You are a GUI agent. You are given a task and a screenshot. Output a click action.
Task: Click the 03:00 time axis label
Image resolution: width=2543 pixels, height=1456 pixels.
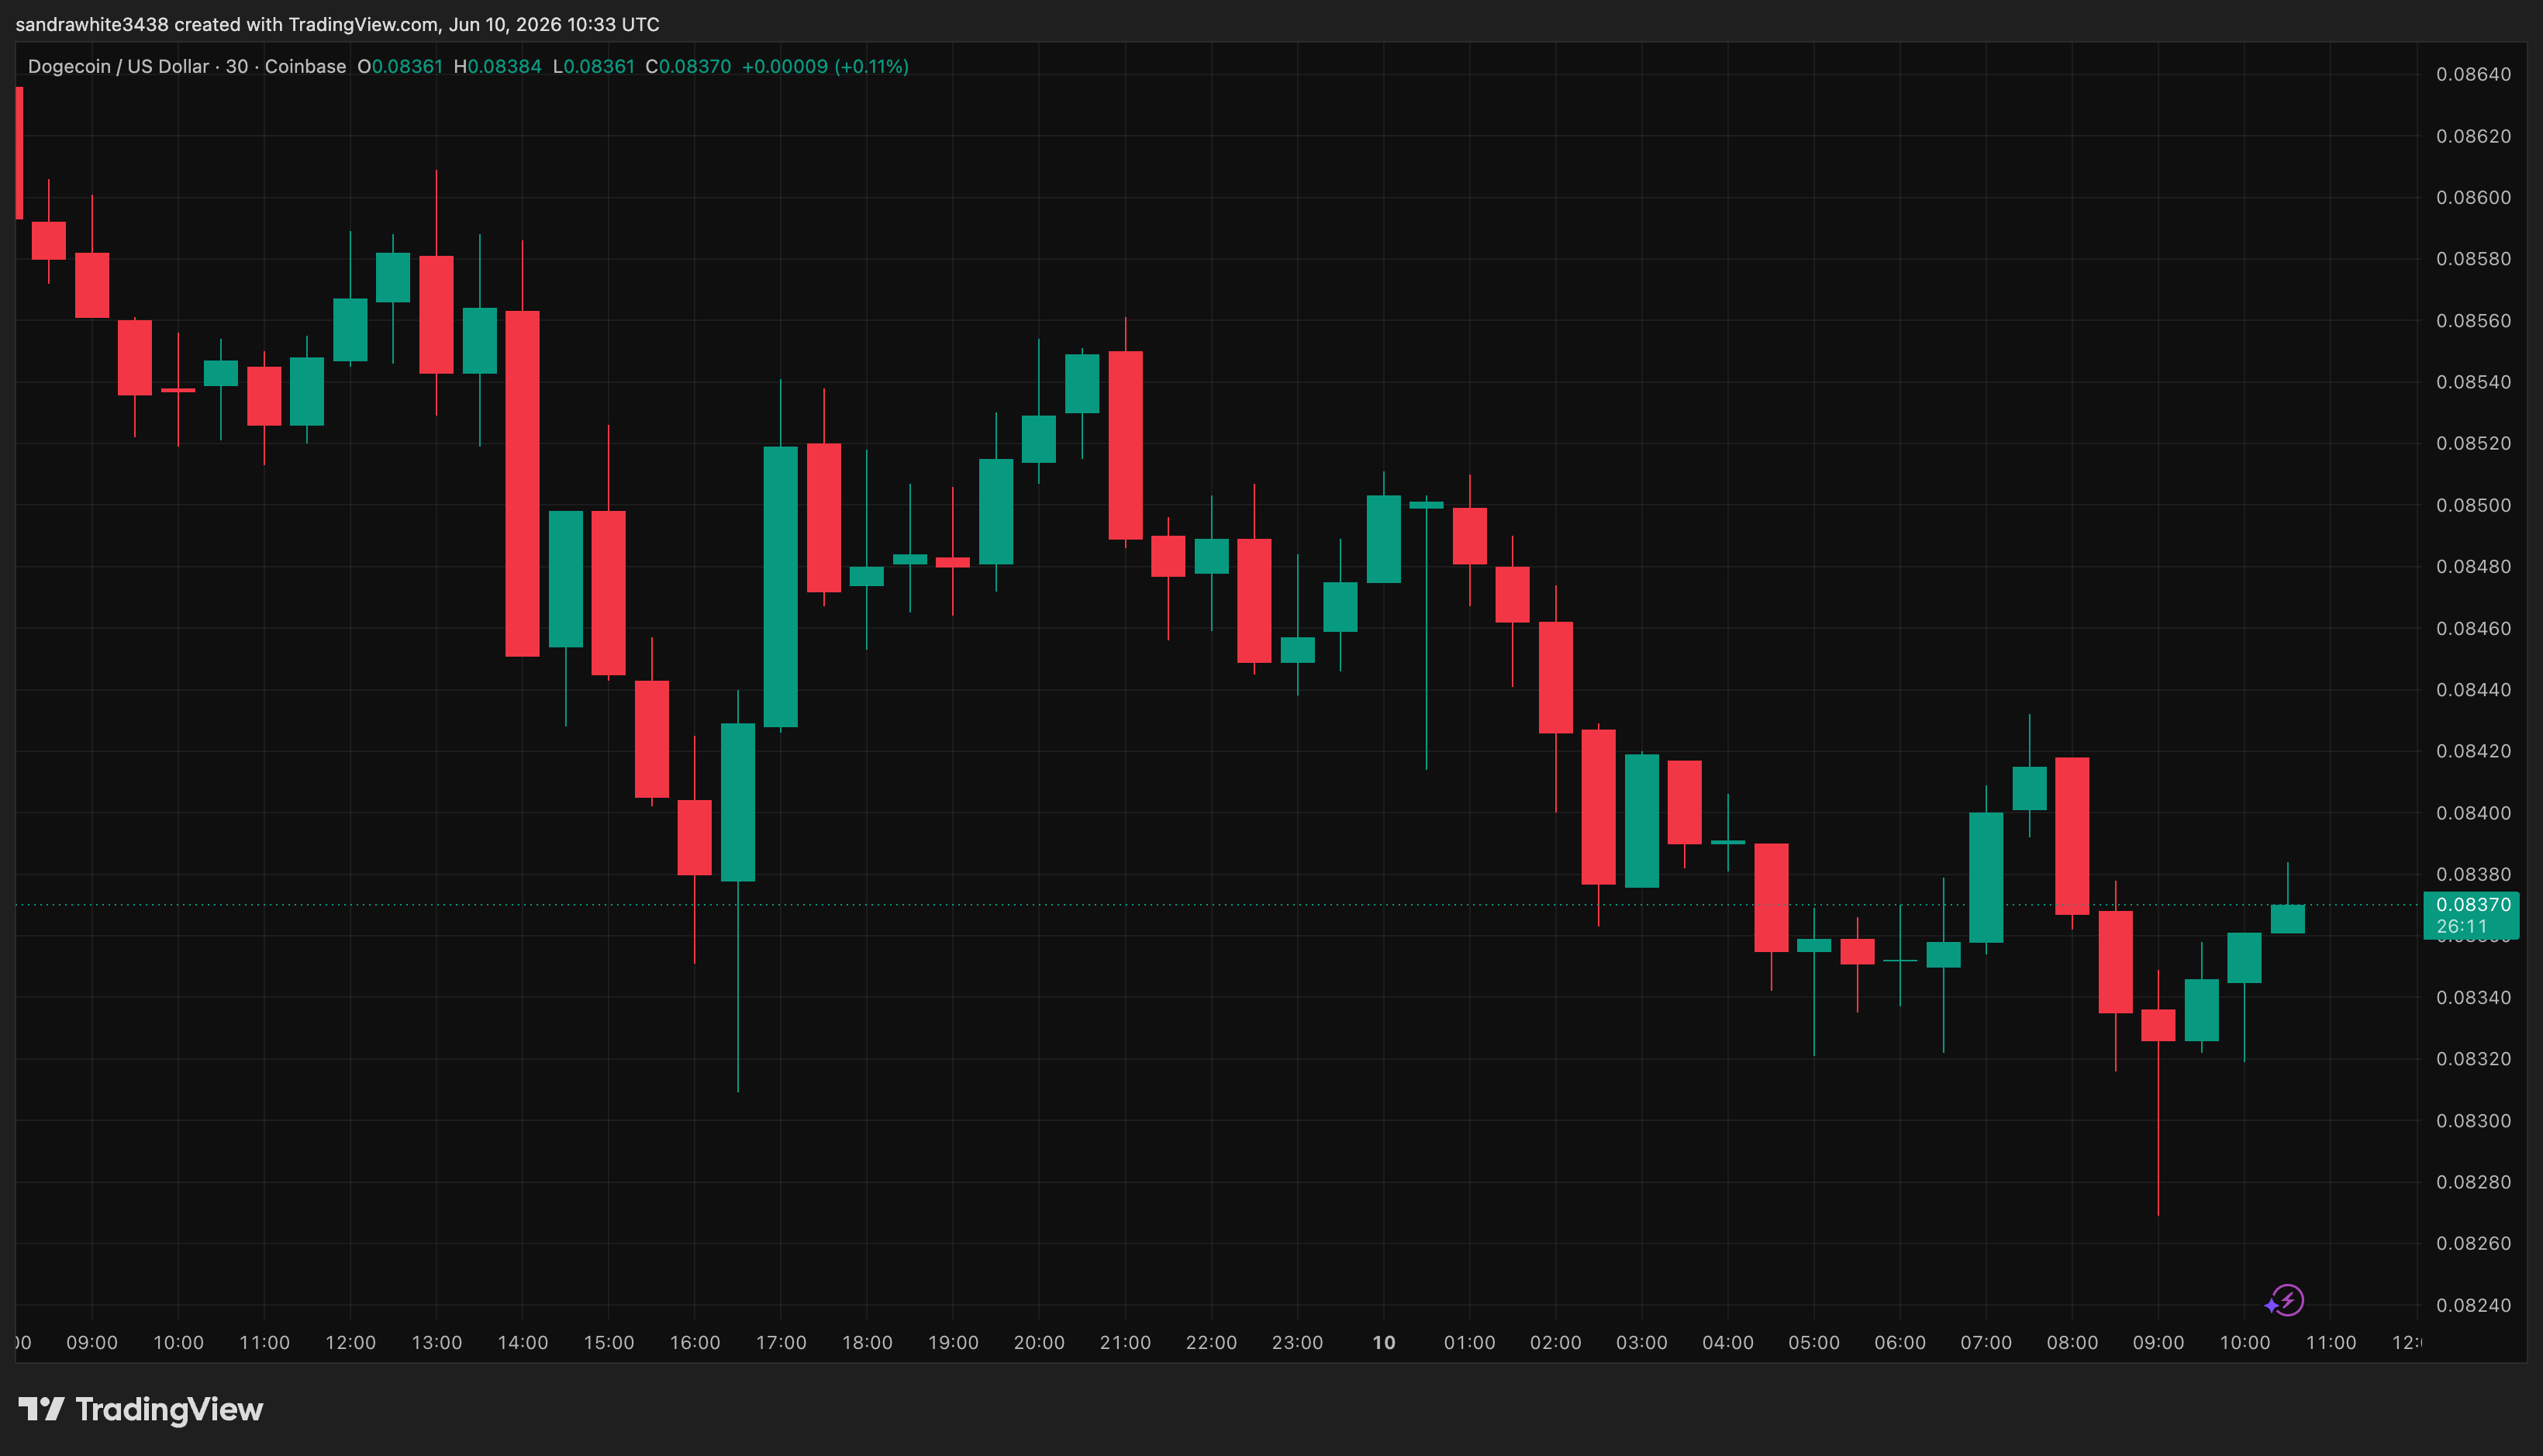(x=1642, y=1343)
